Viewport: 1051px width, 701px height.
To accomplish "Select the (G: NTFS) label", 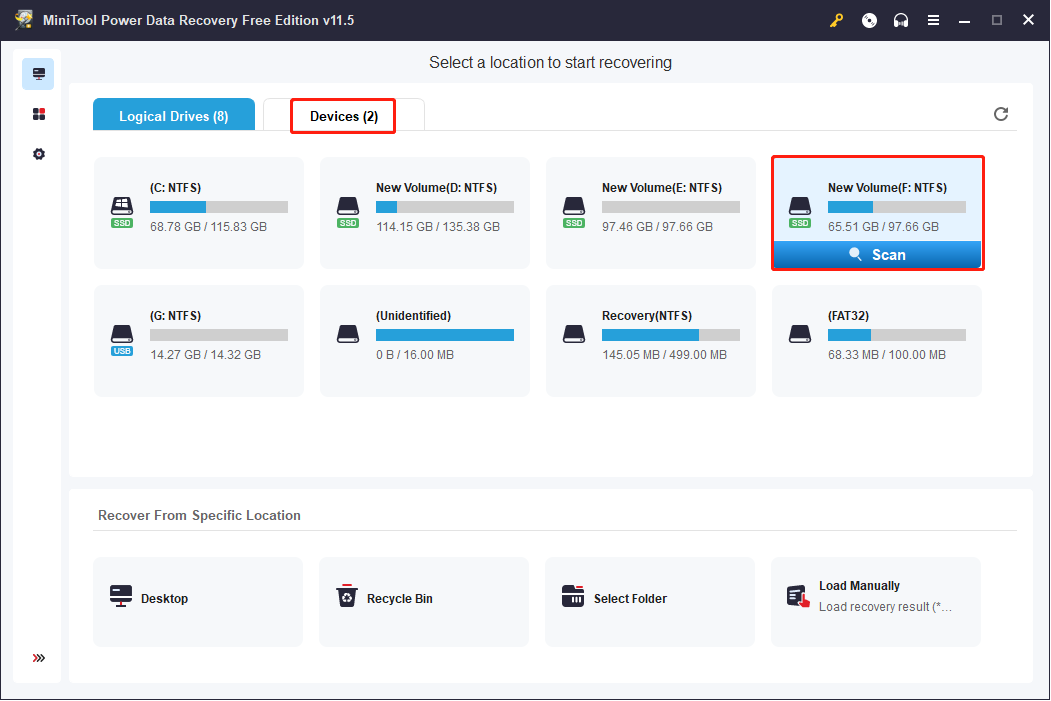I will click(176, 316).
